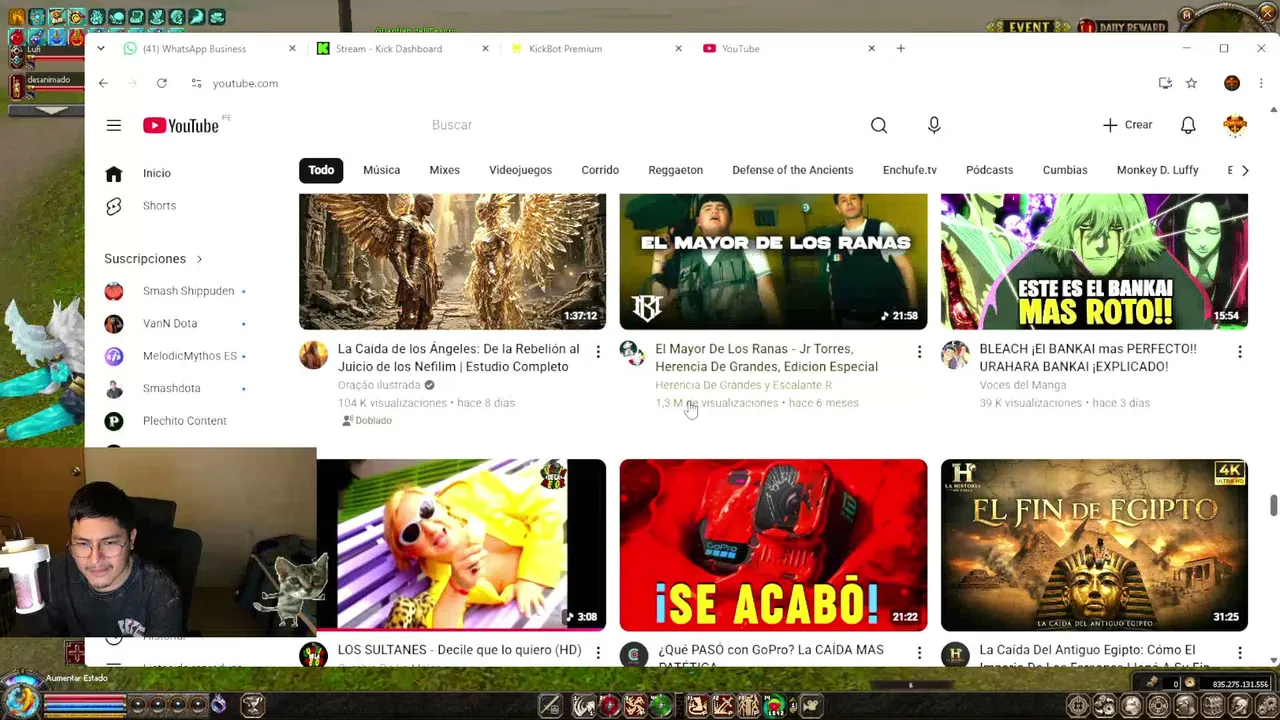Open Inicio in the sidebar
The width and height of the screenshot is (1280, 720).
click(157, 173)
